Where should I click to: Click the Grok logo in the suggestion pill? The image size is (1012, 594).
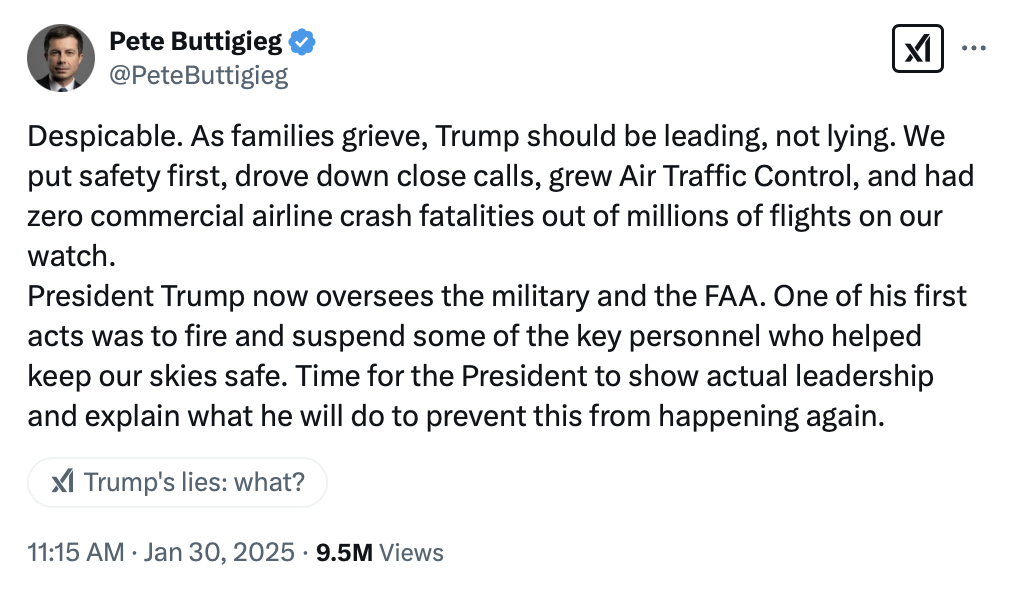tap(62, 482)
